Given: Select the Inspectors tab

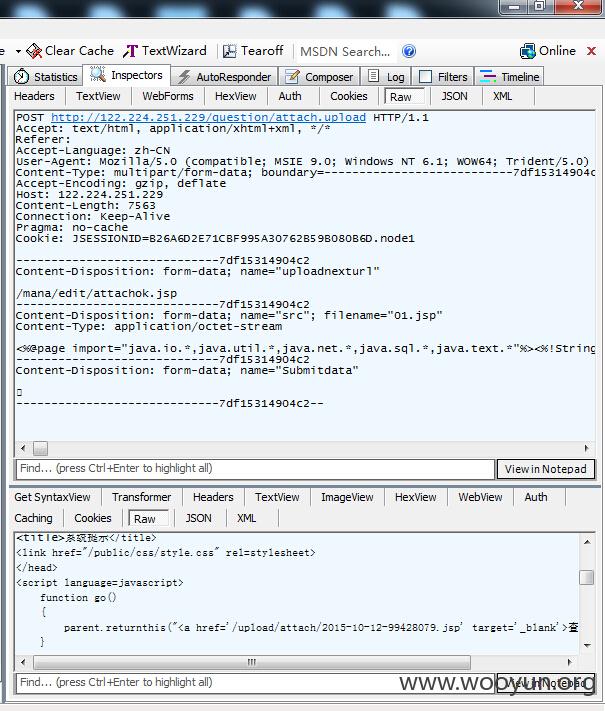Looking at the screenshot, I should pos(127,75).
